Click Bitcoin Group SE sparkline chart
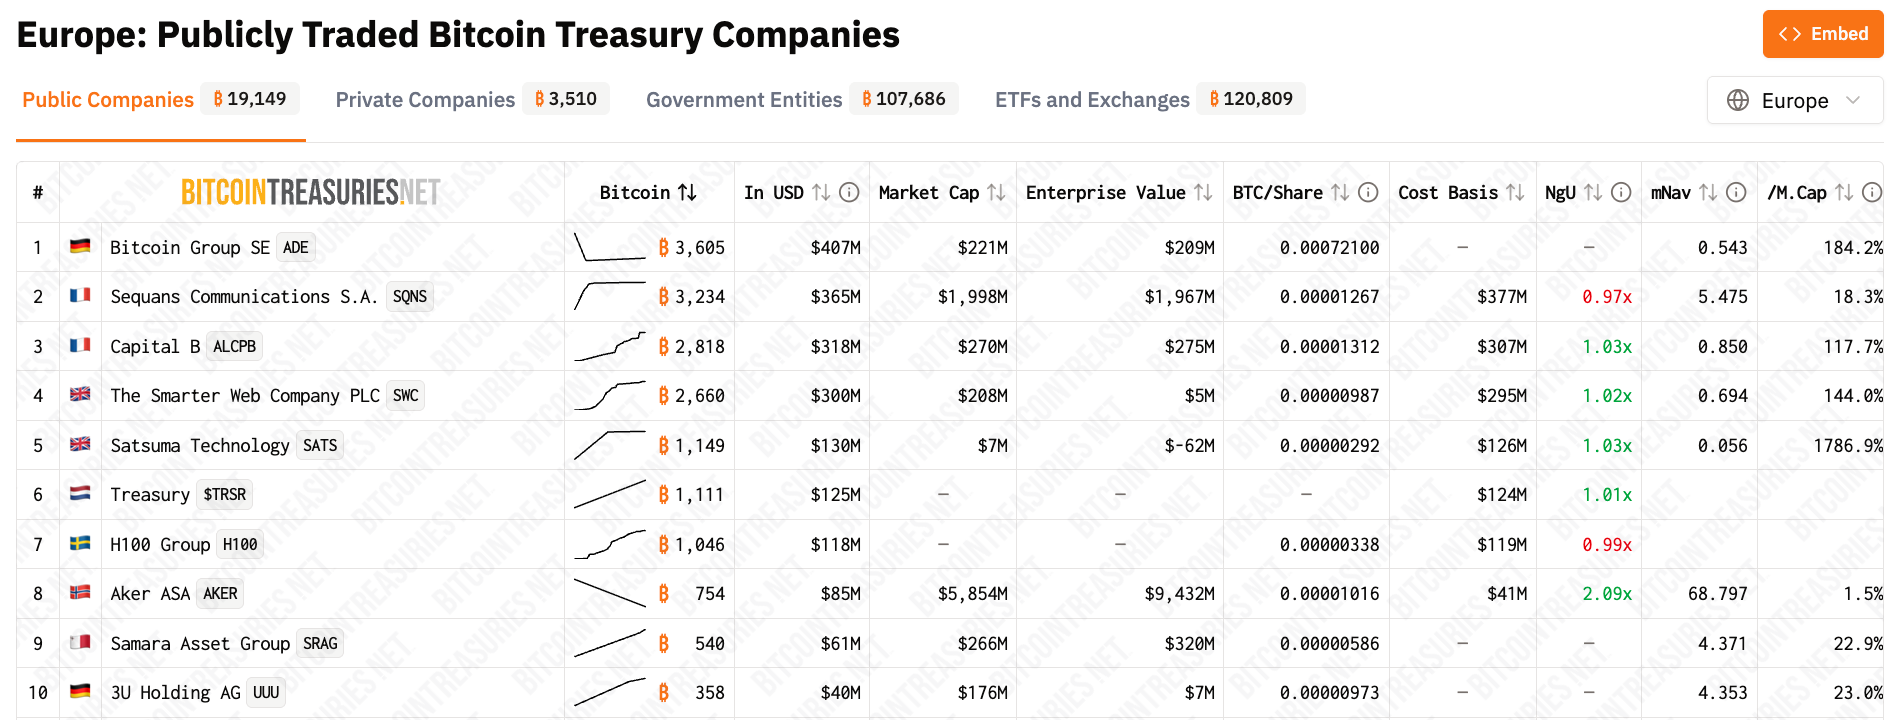The image size is (1904, 720). tap(610, 247)
